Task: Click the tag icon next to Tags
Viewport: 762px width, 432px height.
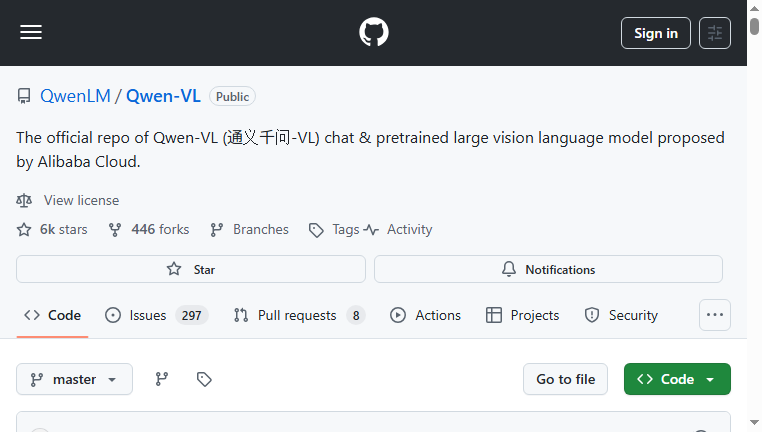Action: click(x=316, y=230)
